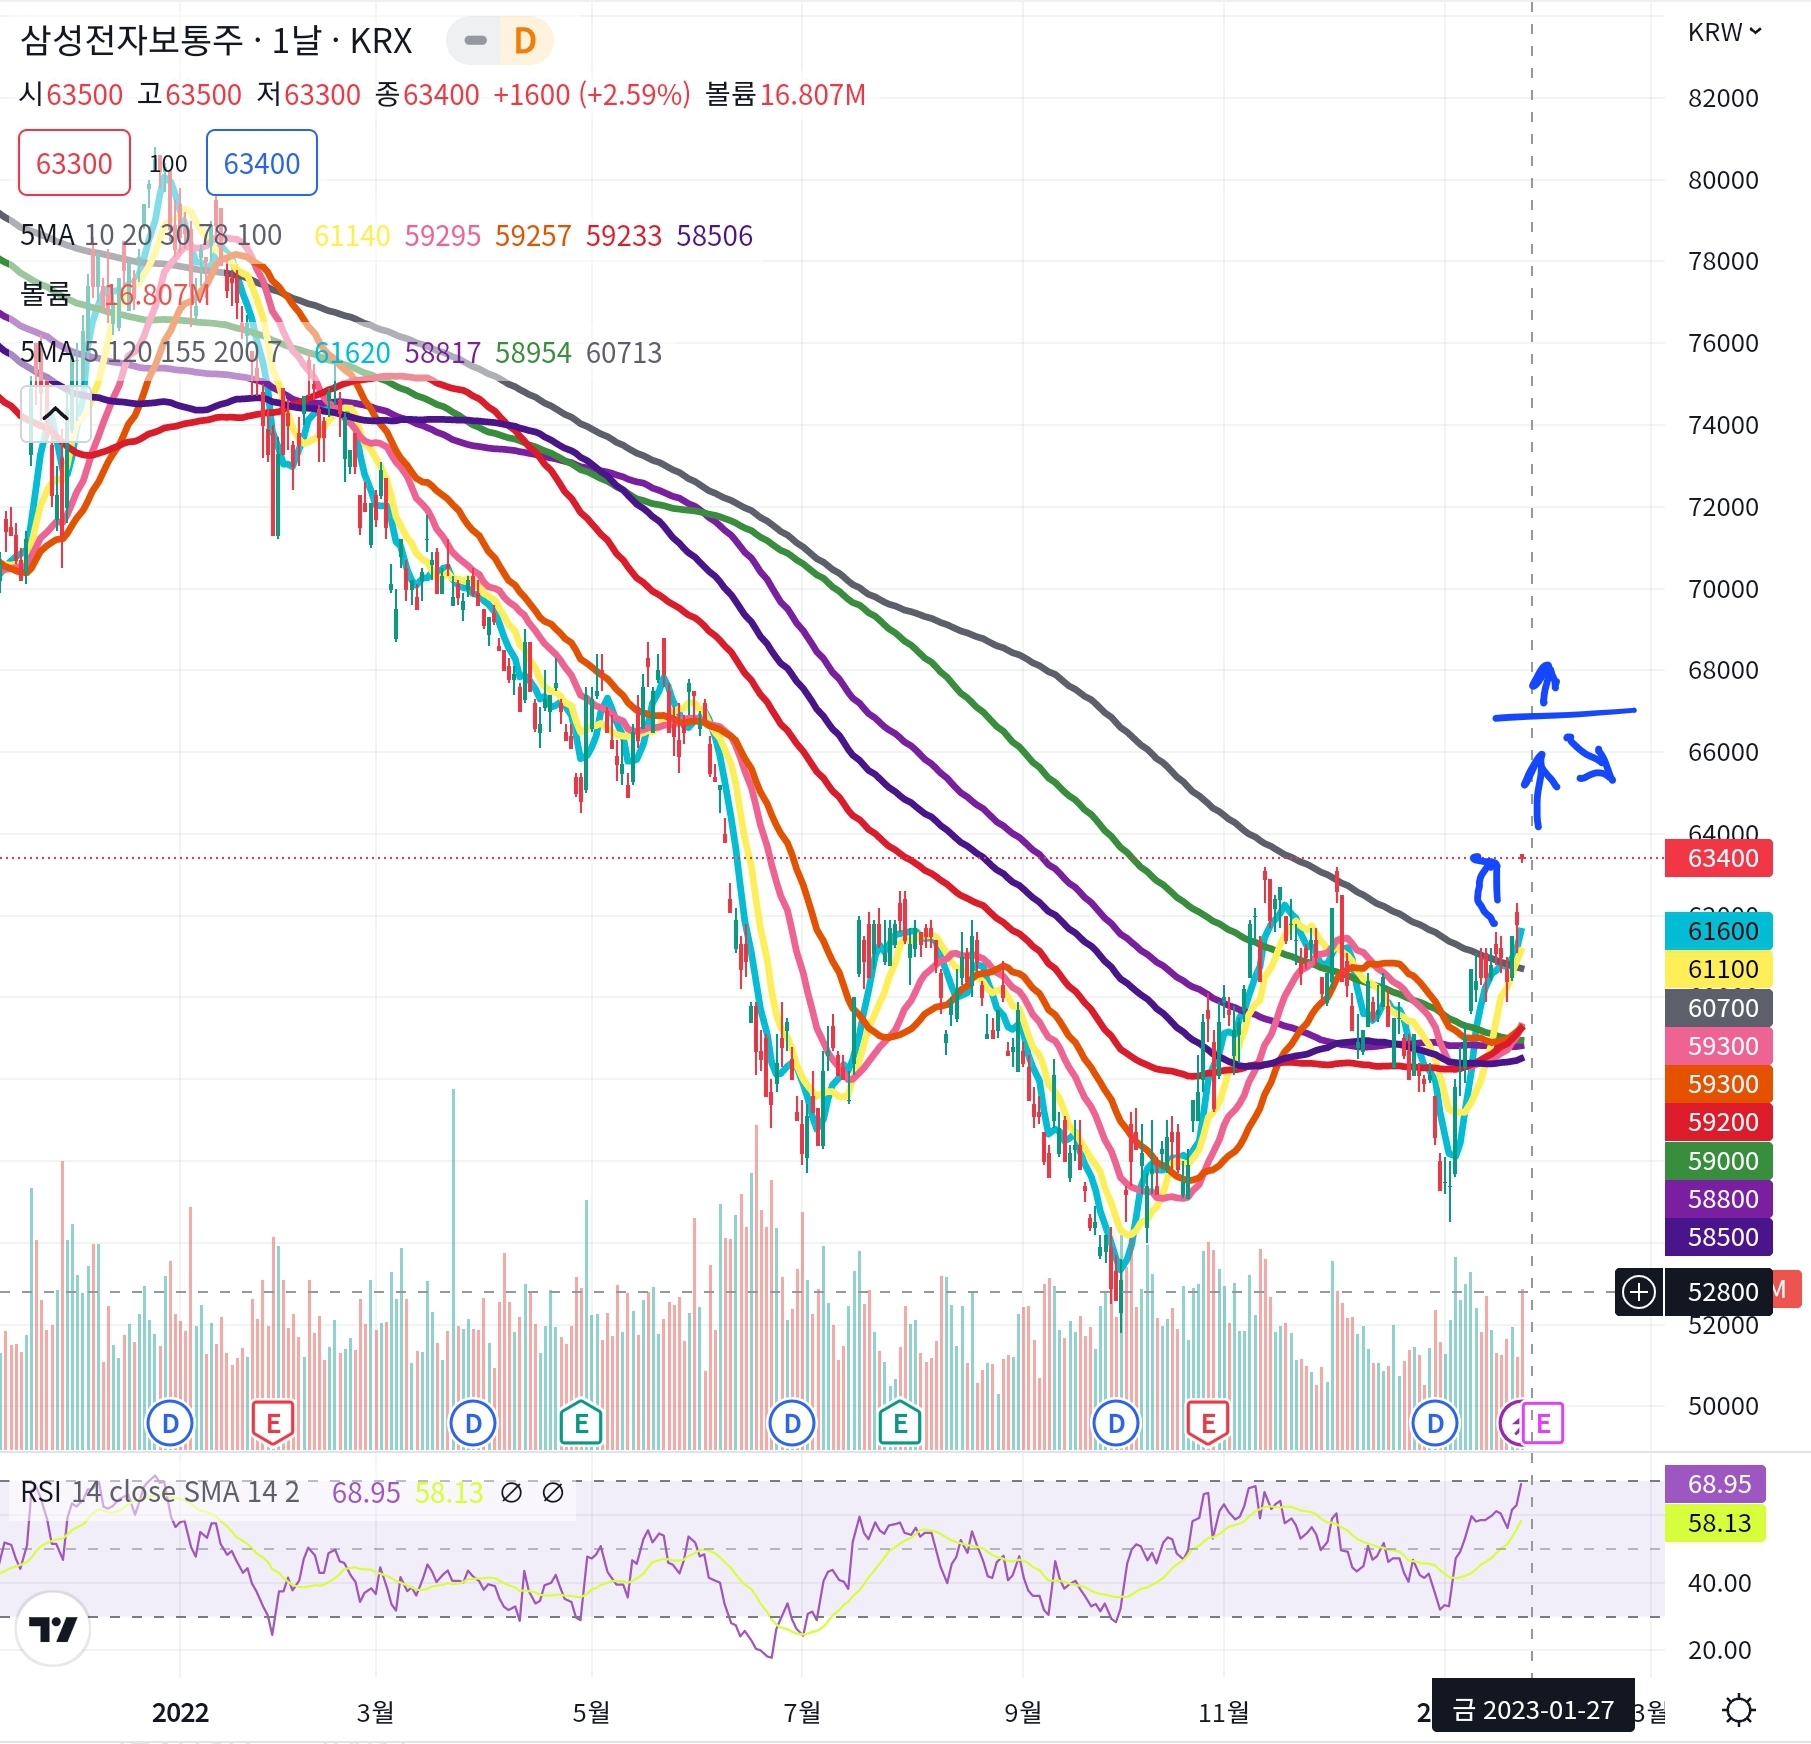1811x1744 pixels.
Task: Click the 11월 label on the time axis
Action: [1224, 1713]
